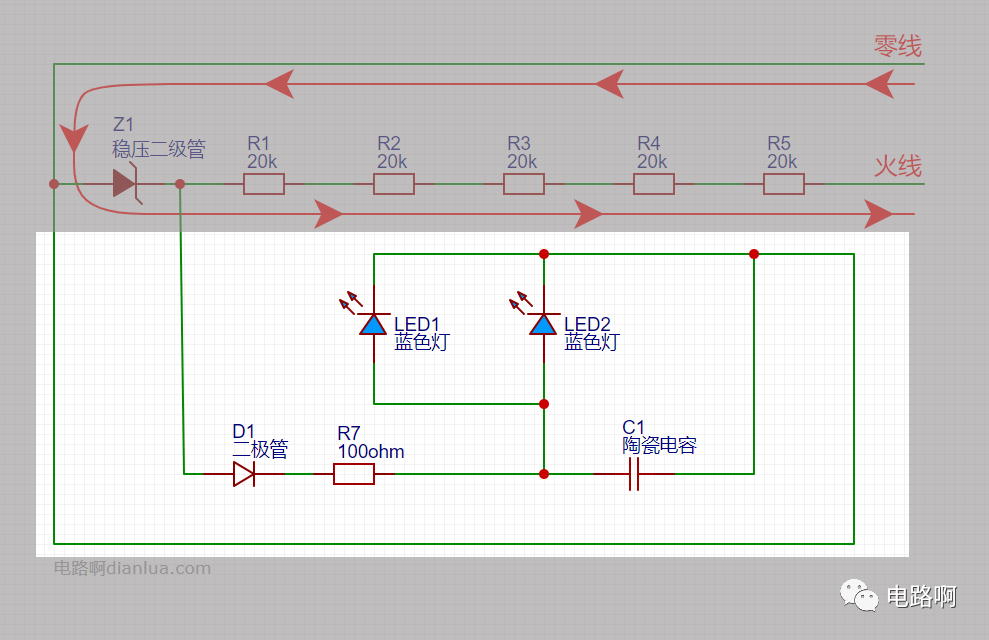Select the 稳压二级管 text label

[x=159, y=149]
